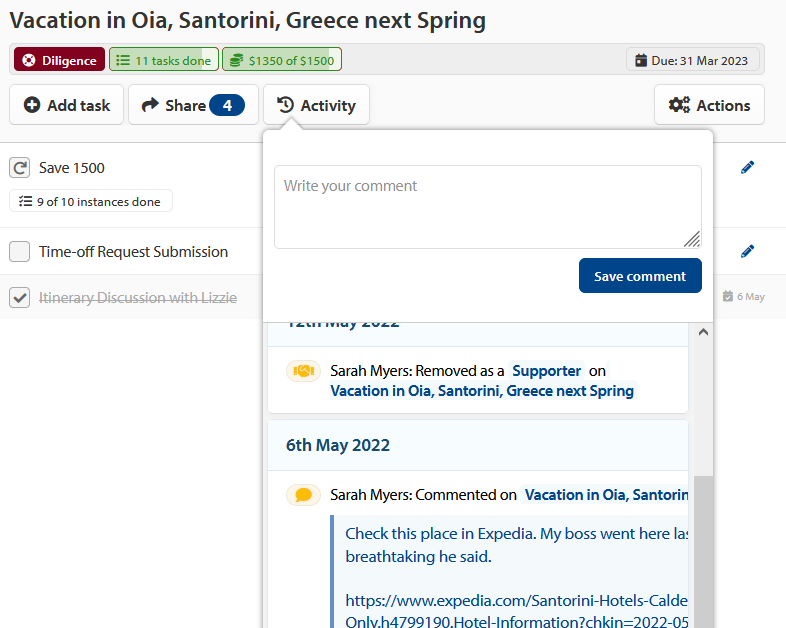The image size is (786, 628).
Task: Click the Save comment button
Action: pos(640,276)
